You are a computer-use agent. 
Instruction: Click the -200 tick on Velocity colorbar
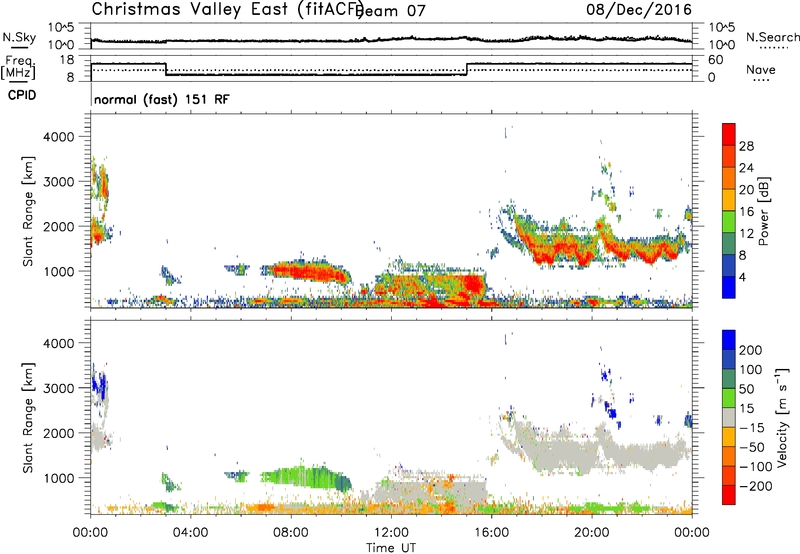[756, 486]
